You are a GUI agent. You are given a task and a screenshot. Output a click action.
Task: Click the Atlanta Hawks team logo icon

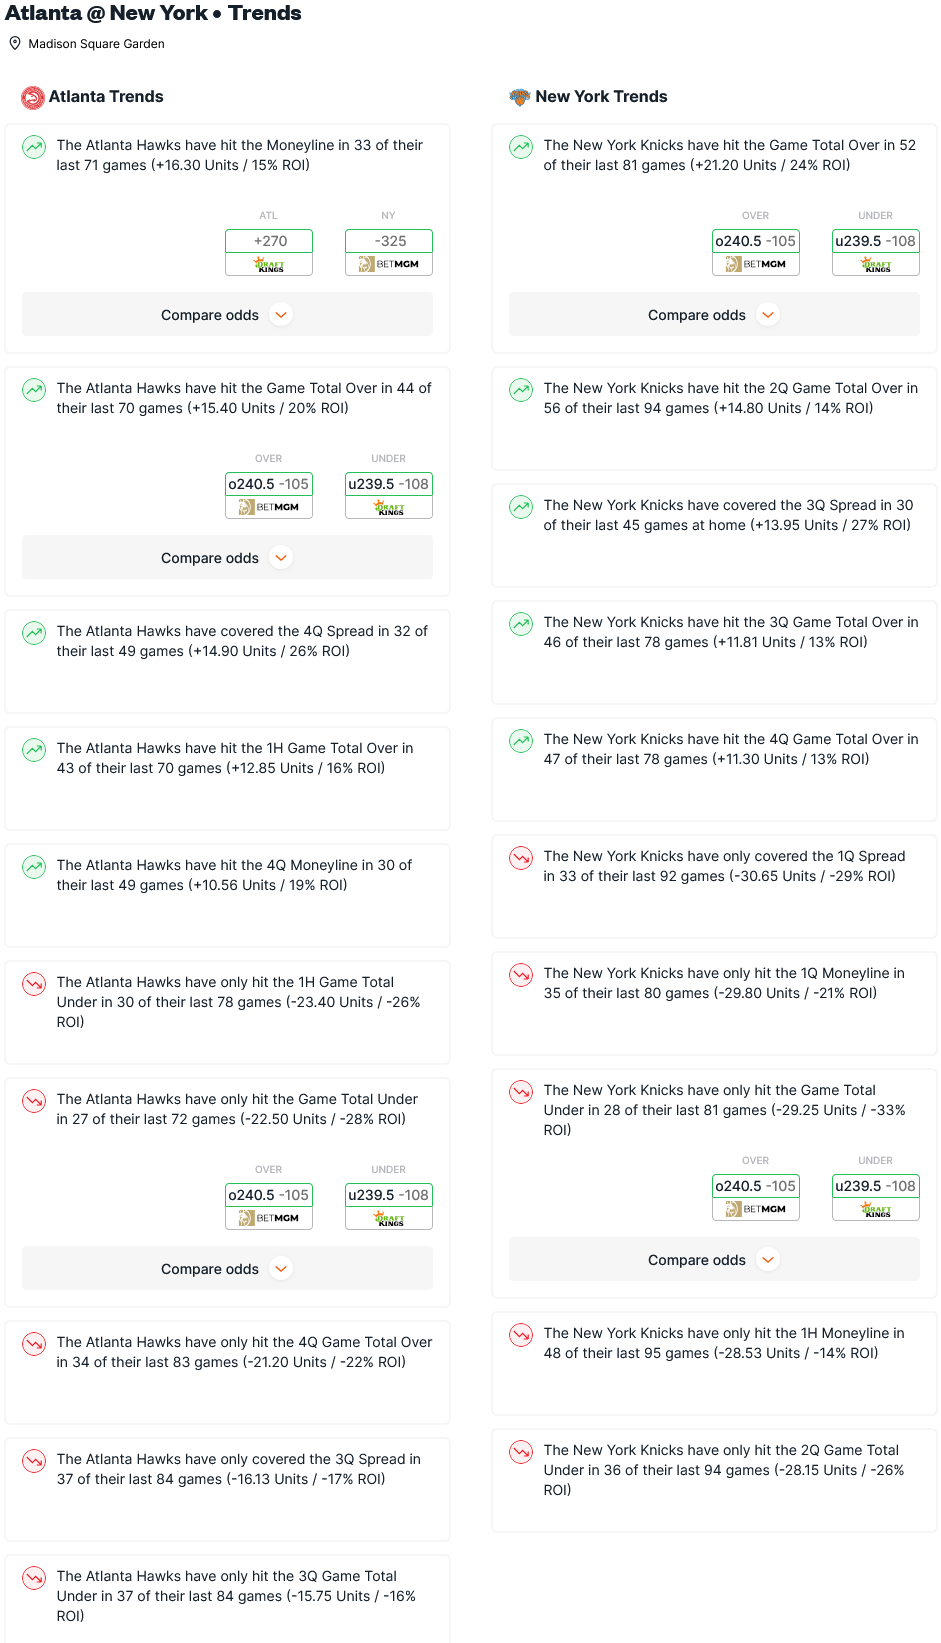coord(33,97)
